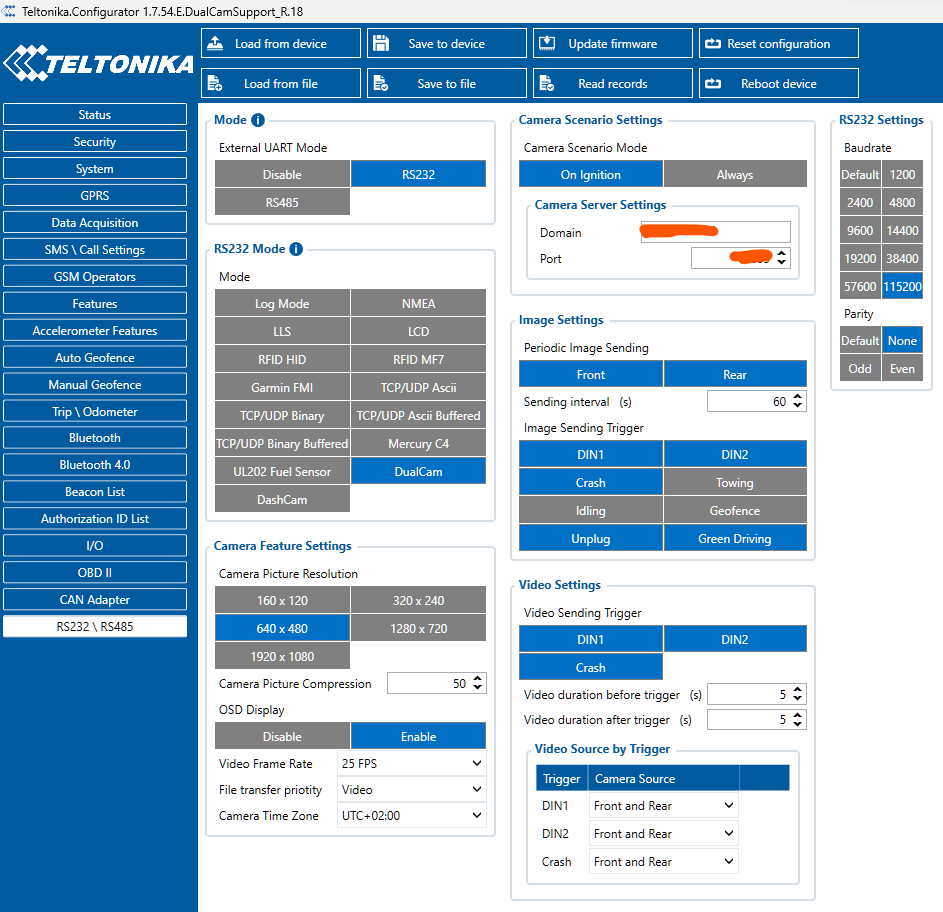Screen dimensions: 943x912
Task: Click the Reset configuration icon
Action: click(x=713, y=43)
